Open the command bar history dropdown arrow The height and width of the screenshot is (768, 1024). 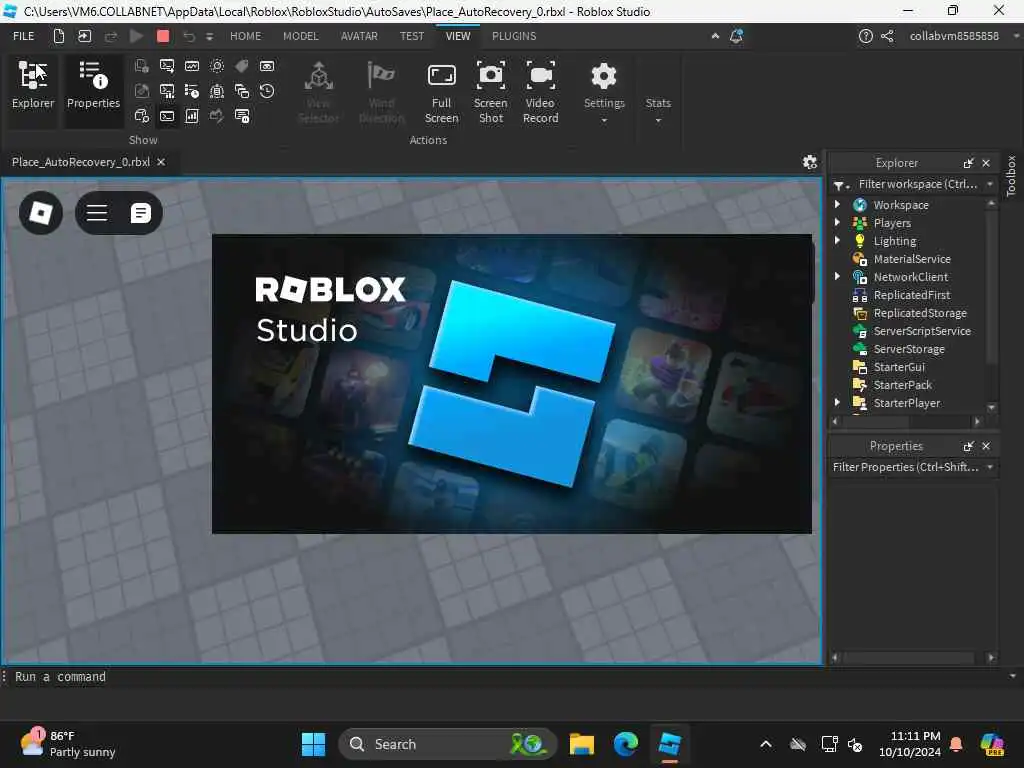1013,677
